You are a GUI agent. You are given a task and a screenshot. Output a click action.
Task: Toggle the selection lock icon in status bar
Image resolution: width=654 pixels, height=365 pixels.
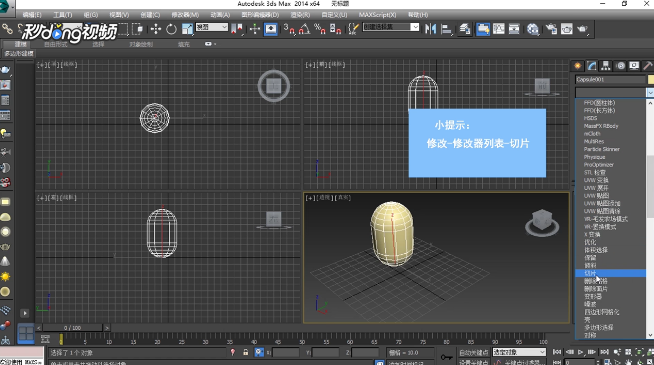point(246,352)
